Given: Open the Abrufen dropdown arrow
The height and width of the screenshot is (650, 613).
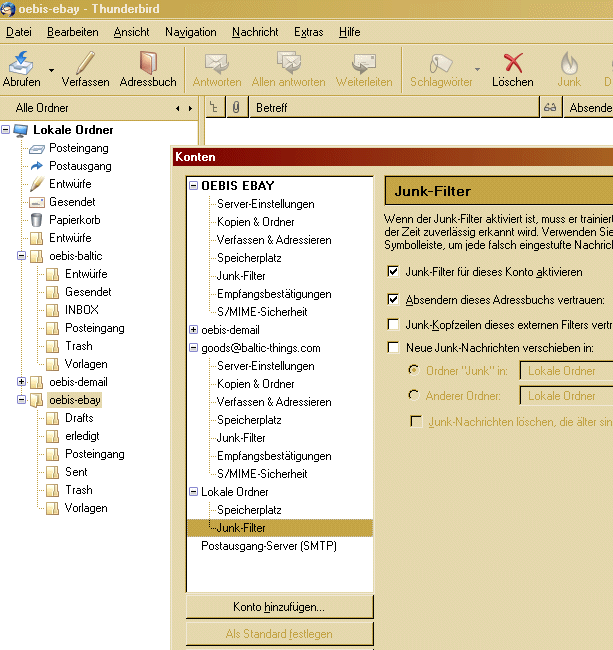Looking at the screenshot, I should [51, 70].
